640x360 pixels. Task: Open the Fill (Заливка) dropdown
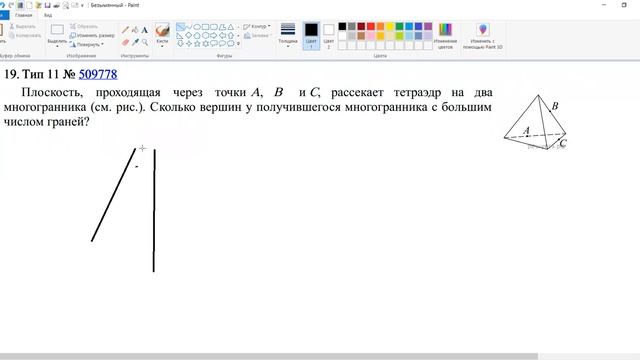click(x=257, y=36)
